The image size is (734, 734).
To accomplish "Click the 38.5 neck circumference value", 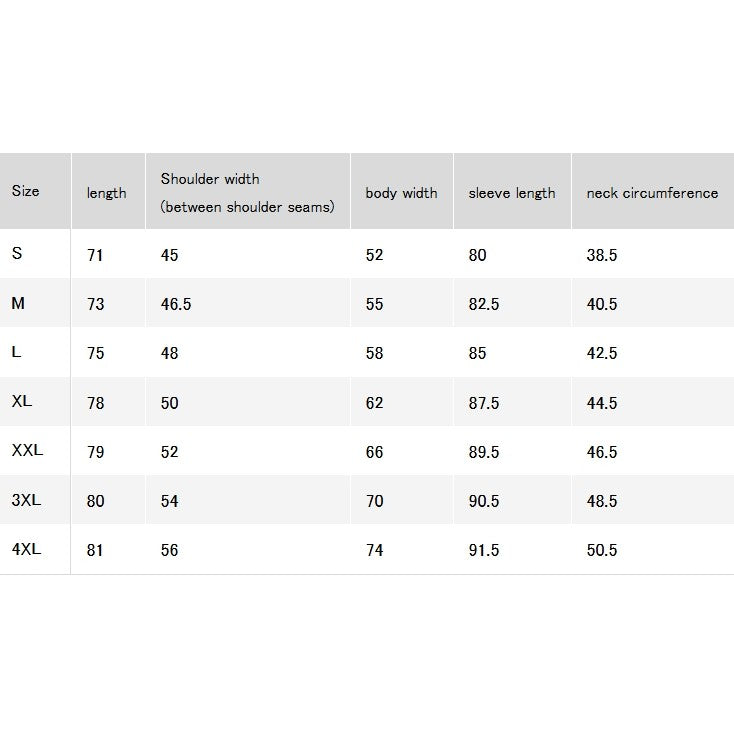I will click(602, 255).
